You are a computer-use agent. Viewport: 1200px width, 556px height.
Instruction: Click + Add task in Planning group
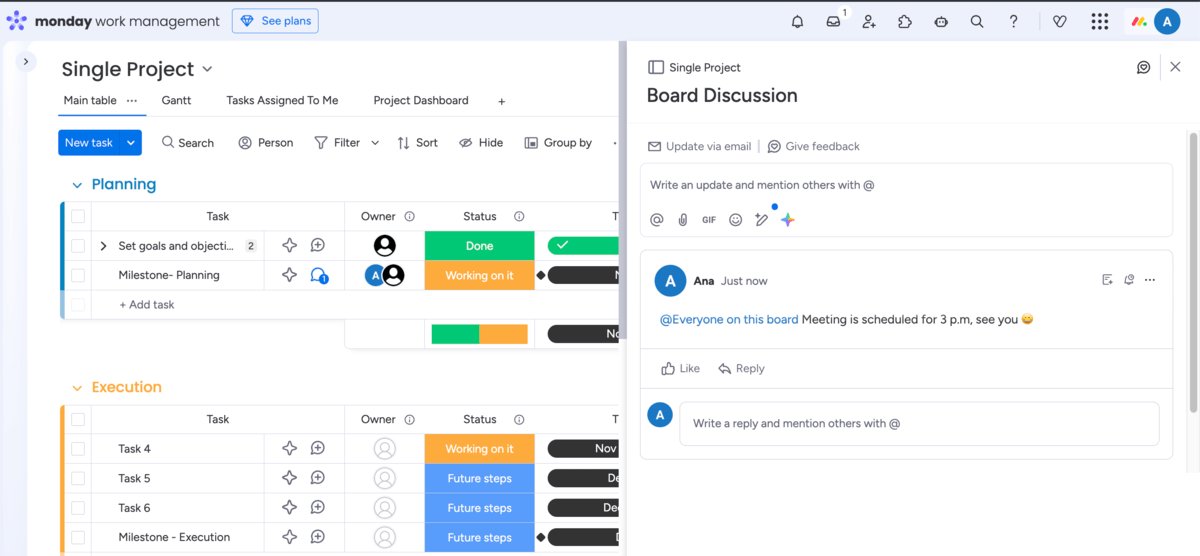pos(147,305)
